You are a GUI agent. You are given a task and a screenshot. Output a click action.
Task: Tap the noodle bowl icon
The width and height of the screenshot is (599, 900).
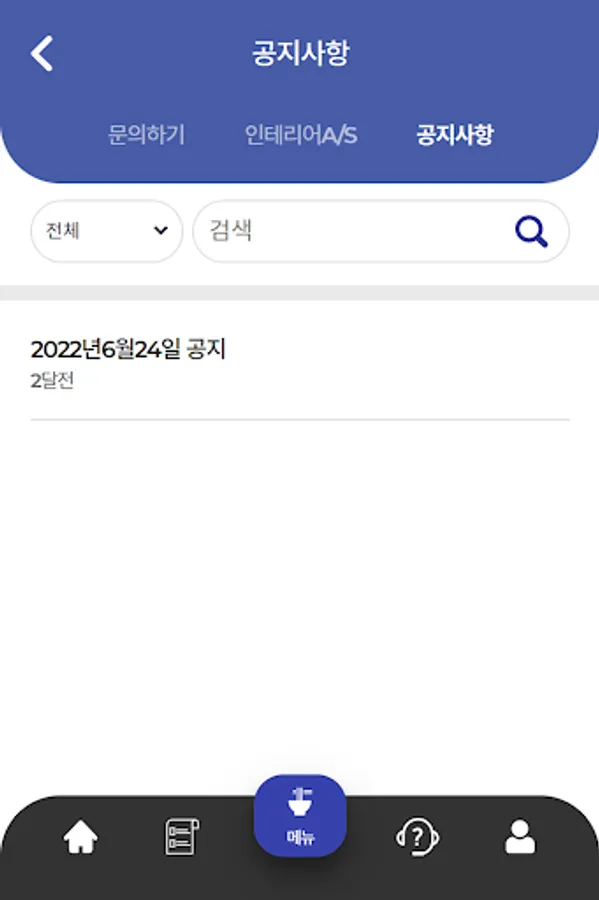300,802
